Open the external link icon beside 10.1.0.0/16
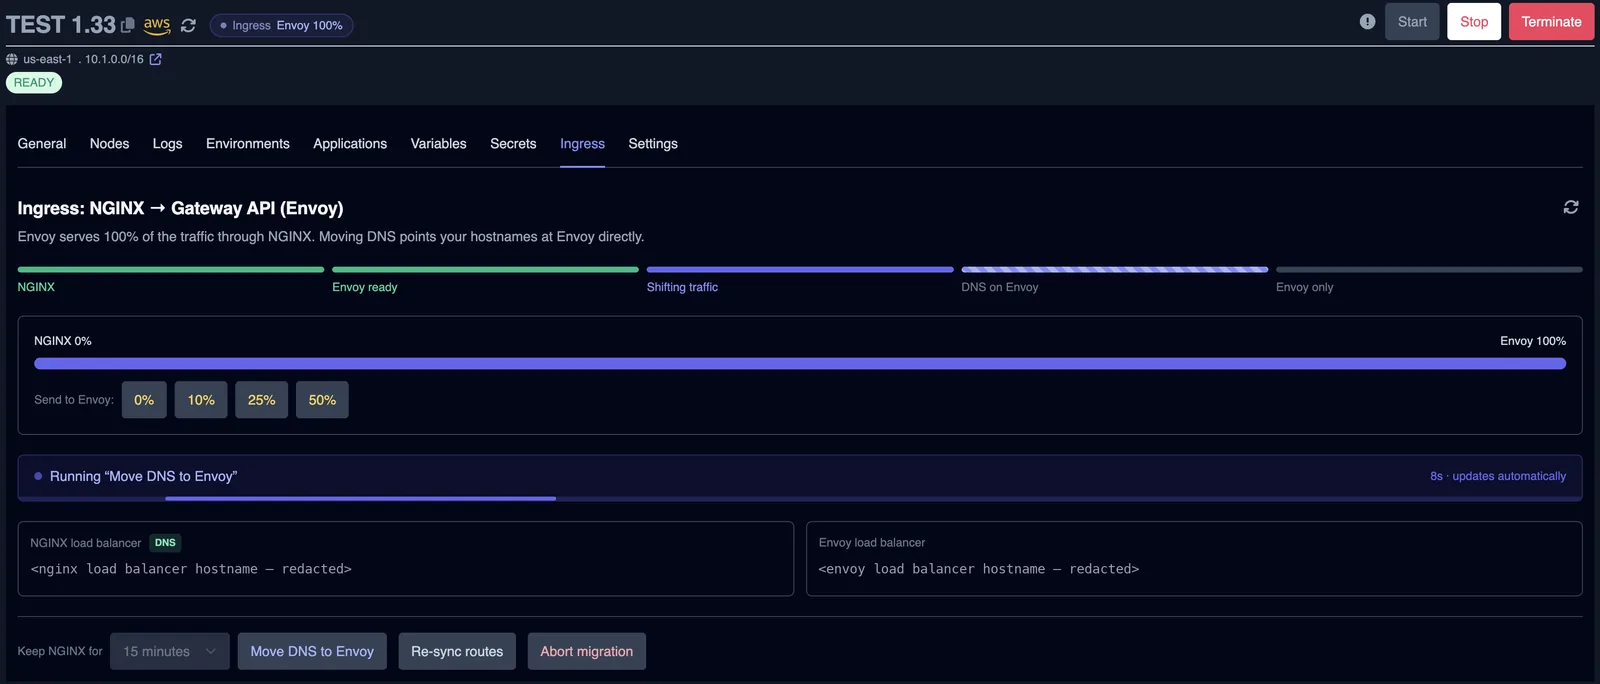This screenshot has width=1600, height=684. point(155,59)
